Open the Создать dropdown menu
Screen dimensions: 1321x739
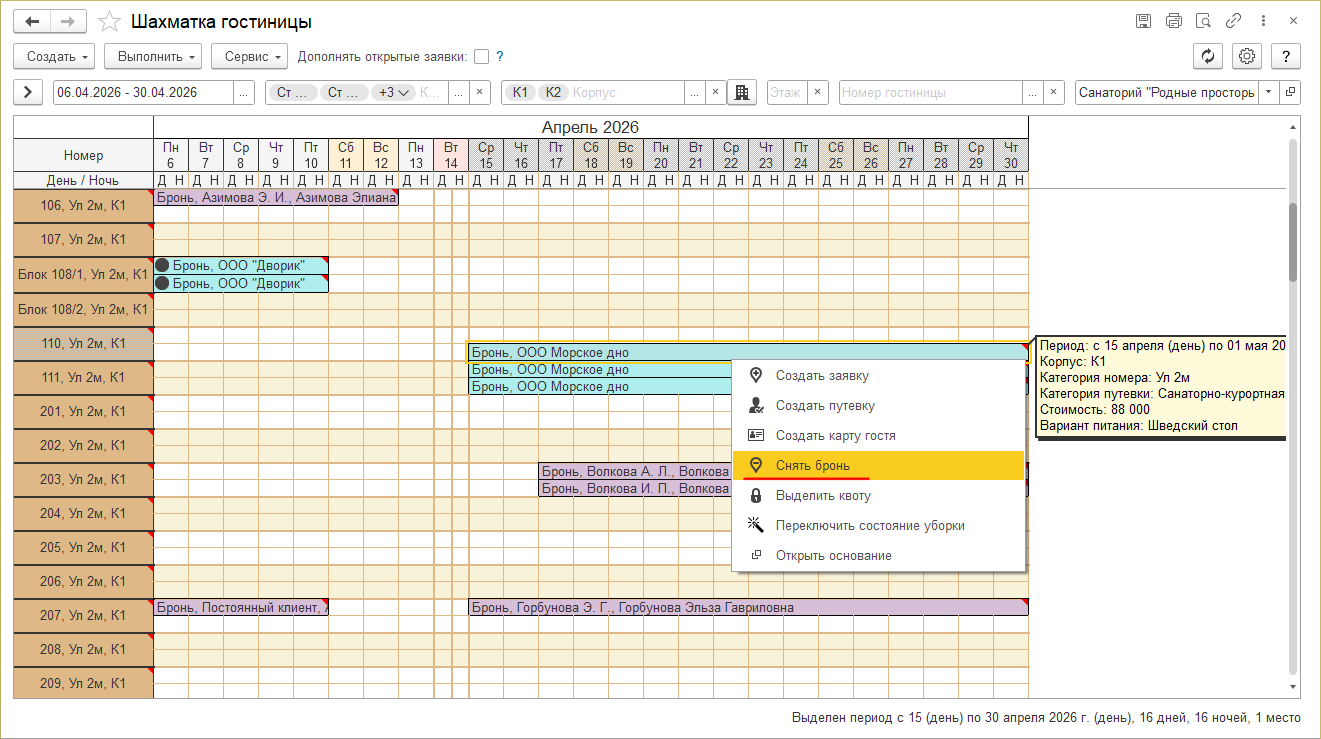tap(54, 57)
